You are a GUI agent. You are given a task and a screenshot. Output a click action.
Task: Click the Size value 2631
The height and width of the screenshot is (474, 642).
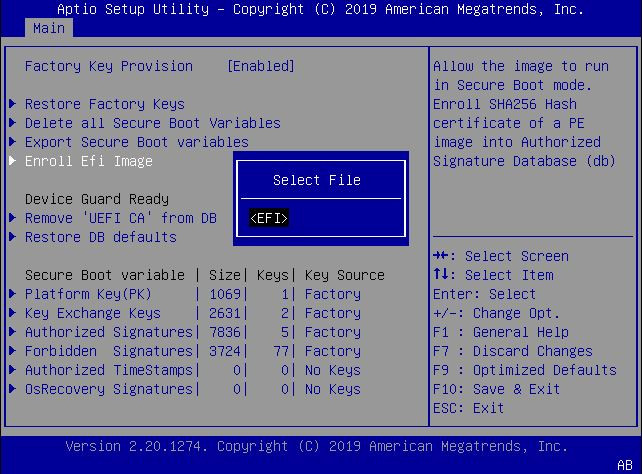pyautogui.click(x=225, y=313)
